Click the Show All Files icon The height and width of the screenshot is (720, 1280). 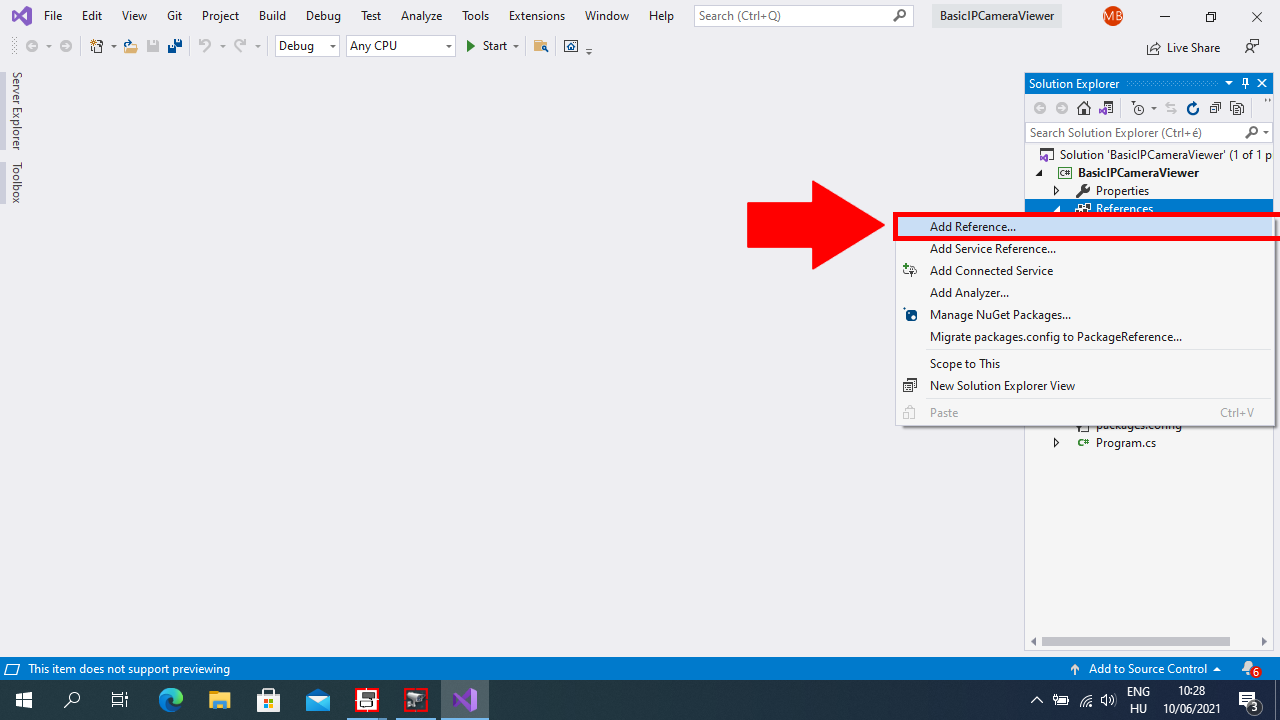coord(1237,108)
